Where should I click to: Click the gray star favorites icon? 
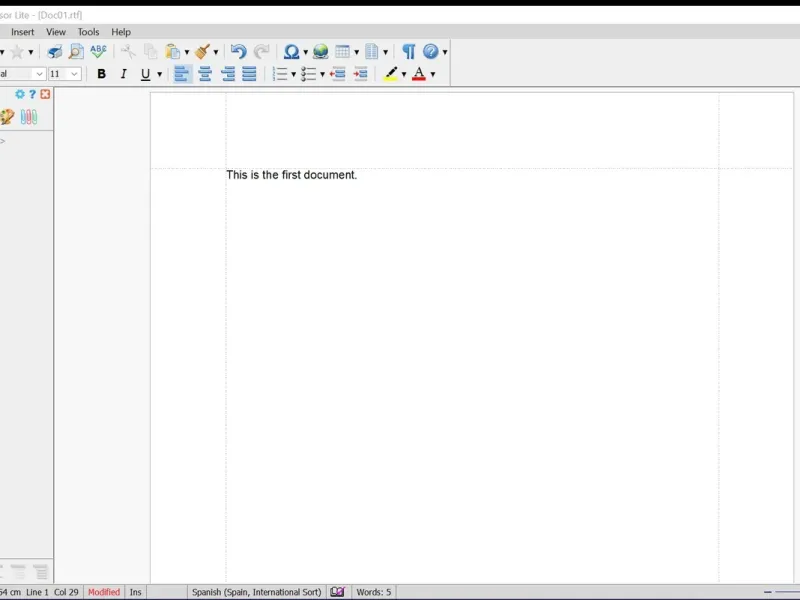(17, 52)
